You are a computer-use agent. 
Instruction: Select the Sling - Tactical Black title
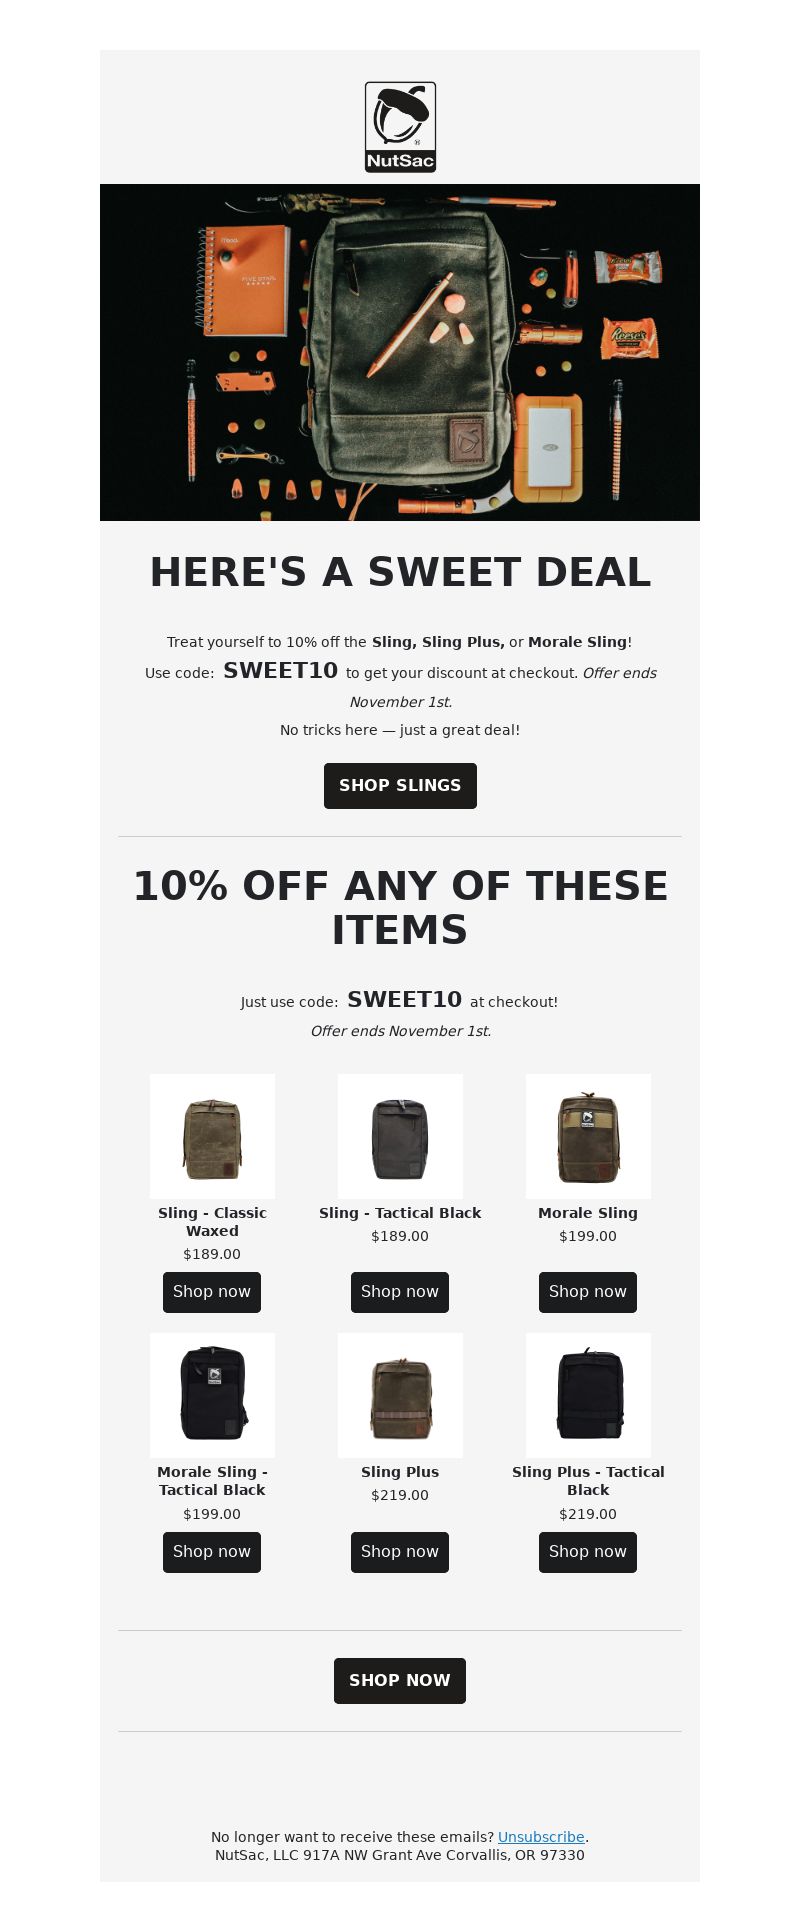pos(400,1213)
